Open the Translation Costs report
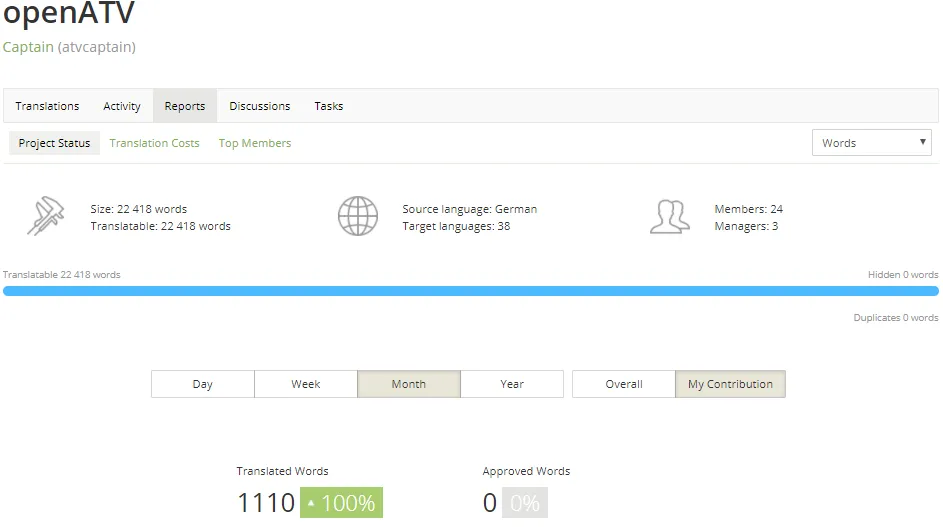Image resolution: width=943 pixels, height=527 pixels. 155,143
